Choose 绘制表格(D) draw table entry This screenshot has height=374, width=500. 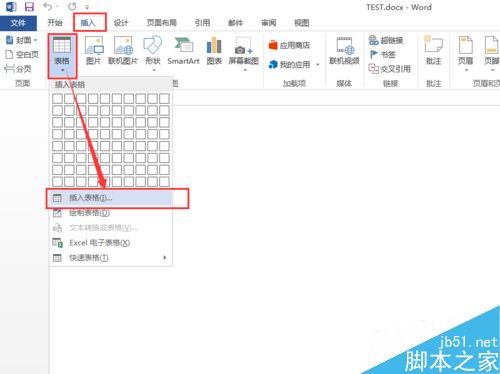coord(111,213)
